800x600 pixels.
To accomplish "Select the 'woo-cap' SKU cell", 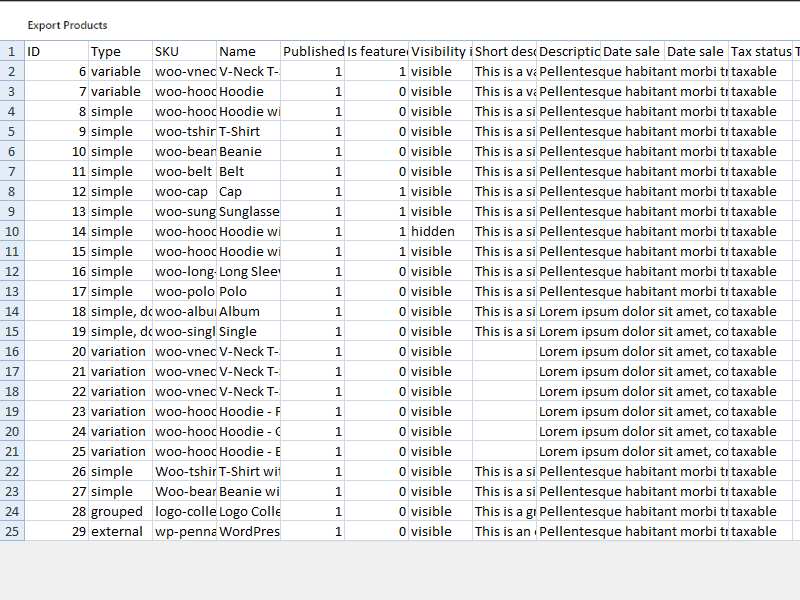I will 184,191.
